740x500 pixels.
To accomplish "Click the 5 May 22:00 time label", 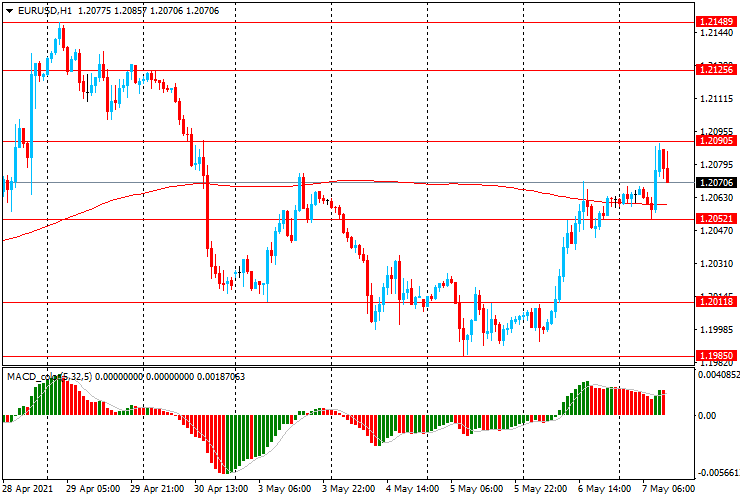I will click(x=541, y=489).
